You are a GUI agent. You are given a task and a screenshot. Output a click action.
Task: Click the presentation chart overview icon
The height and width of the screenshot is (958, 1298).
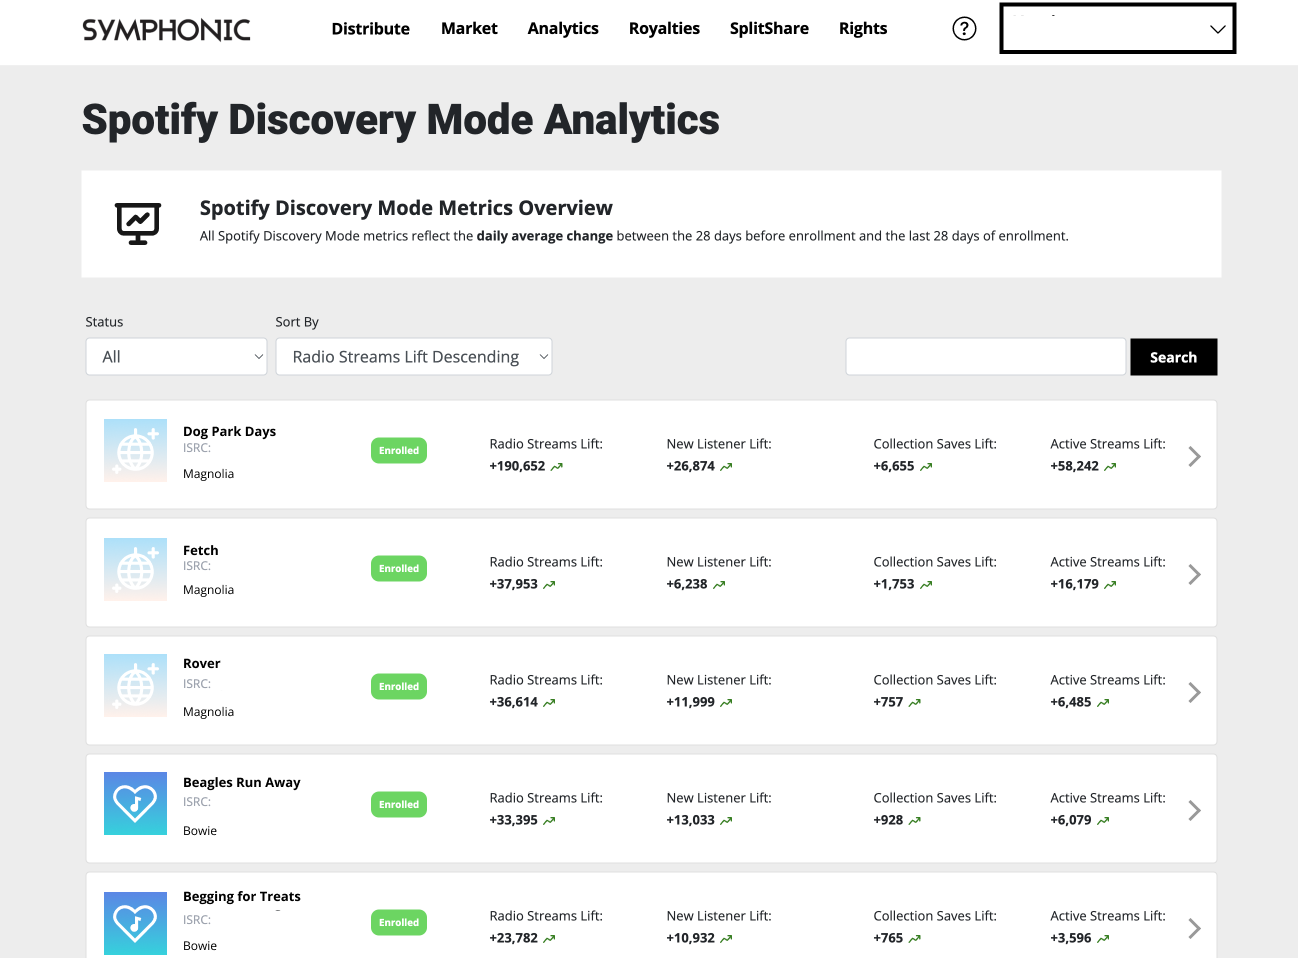tap(138, 223)
